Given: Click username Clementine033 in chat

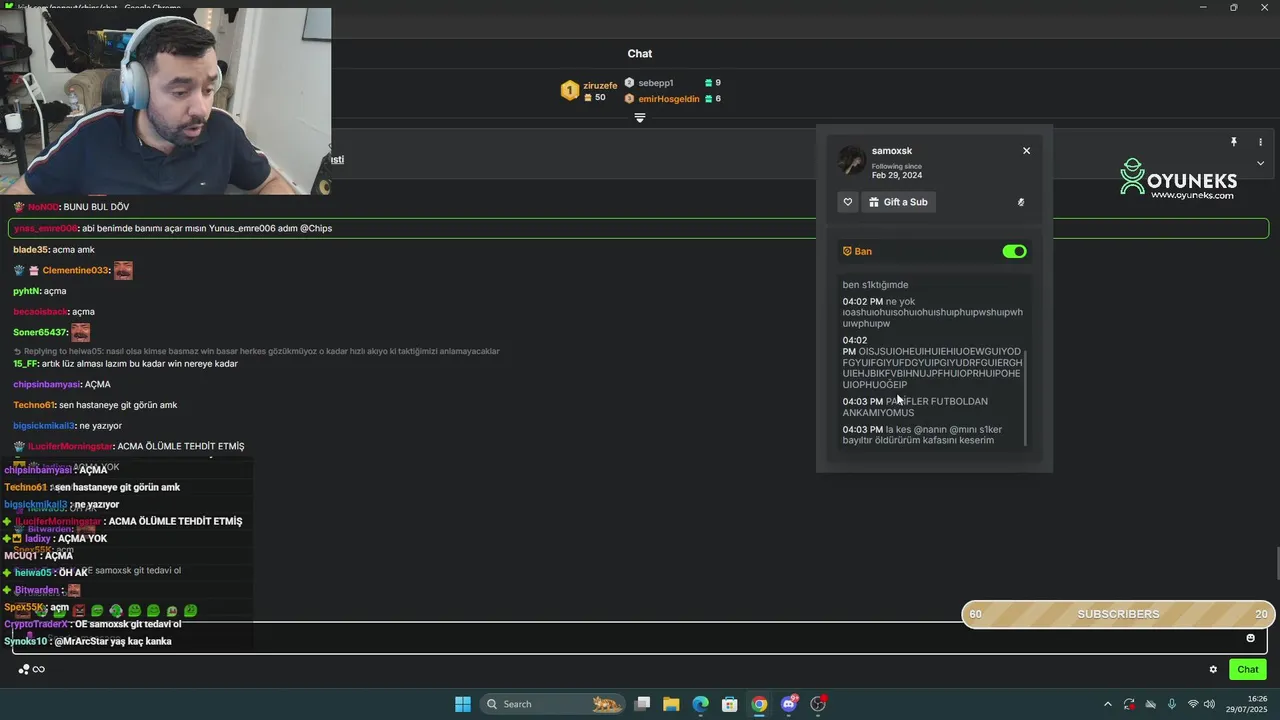Looking at the screenshot, I should tap(75, 270).
